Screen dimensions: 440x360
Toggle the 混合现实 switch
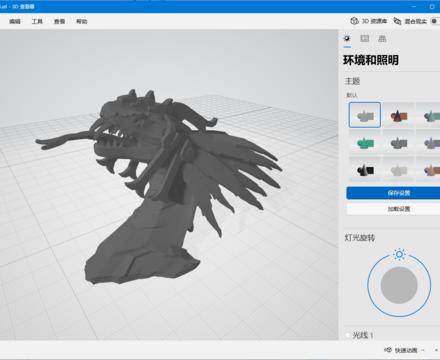tap(435, 21)
